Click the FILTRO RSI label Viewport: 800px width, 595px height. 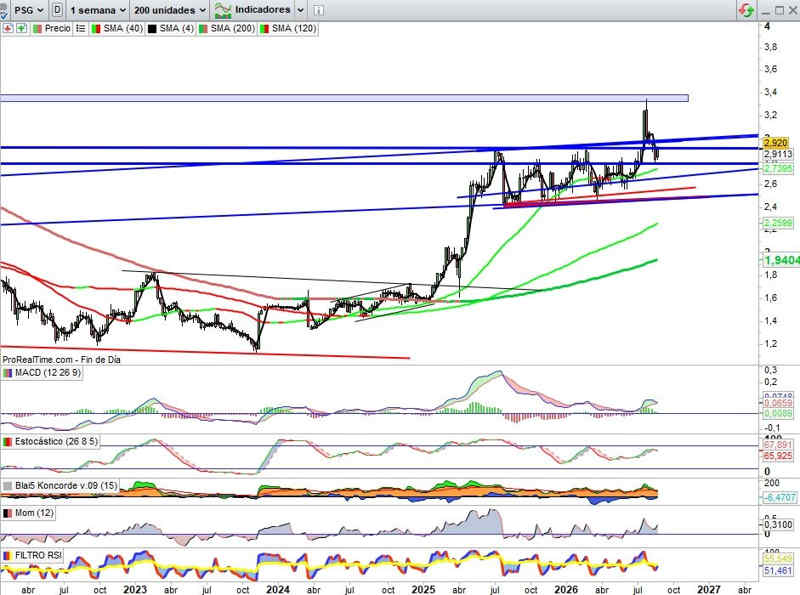click(x=39, y=555)
